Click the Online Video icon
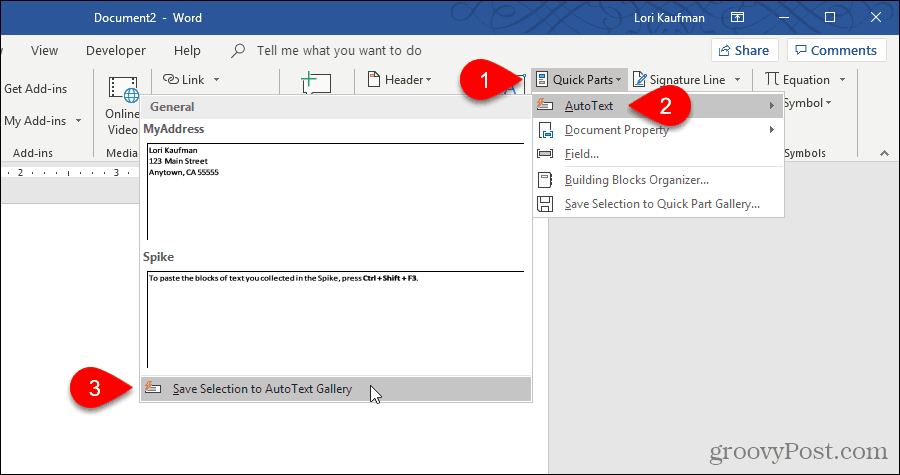 pyautogui.click(x=123, y=90)
